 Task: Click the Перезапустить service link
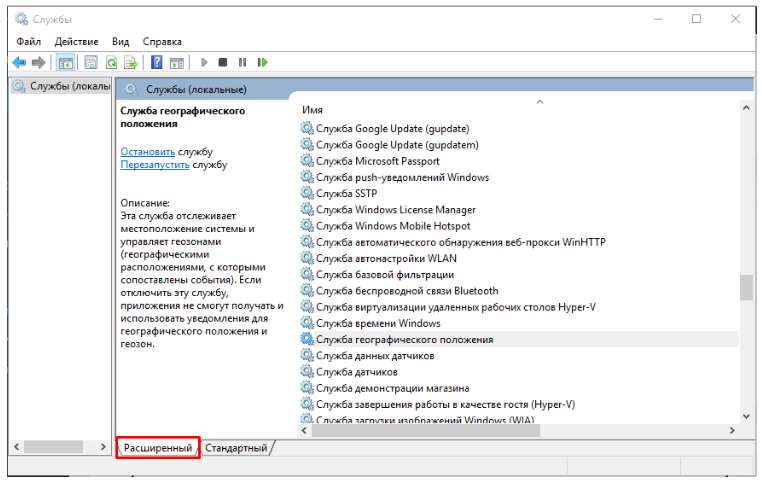click(x=155, y=164)
